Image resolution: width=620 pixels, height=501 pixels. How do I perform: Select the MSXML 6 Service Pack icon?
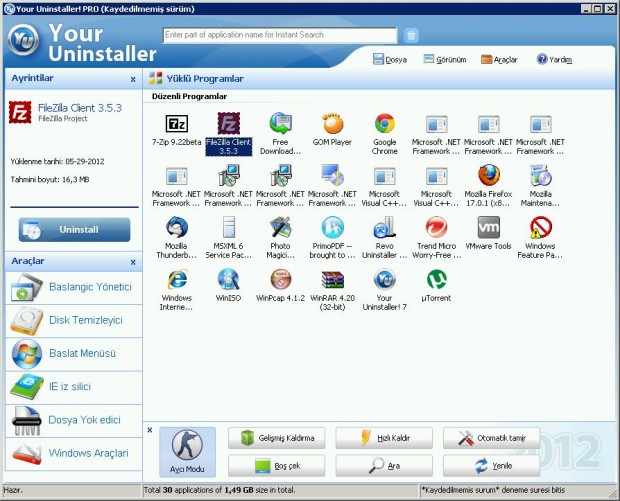[229, 227]
